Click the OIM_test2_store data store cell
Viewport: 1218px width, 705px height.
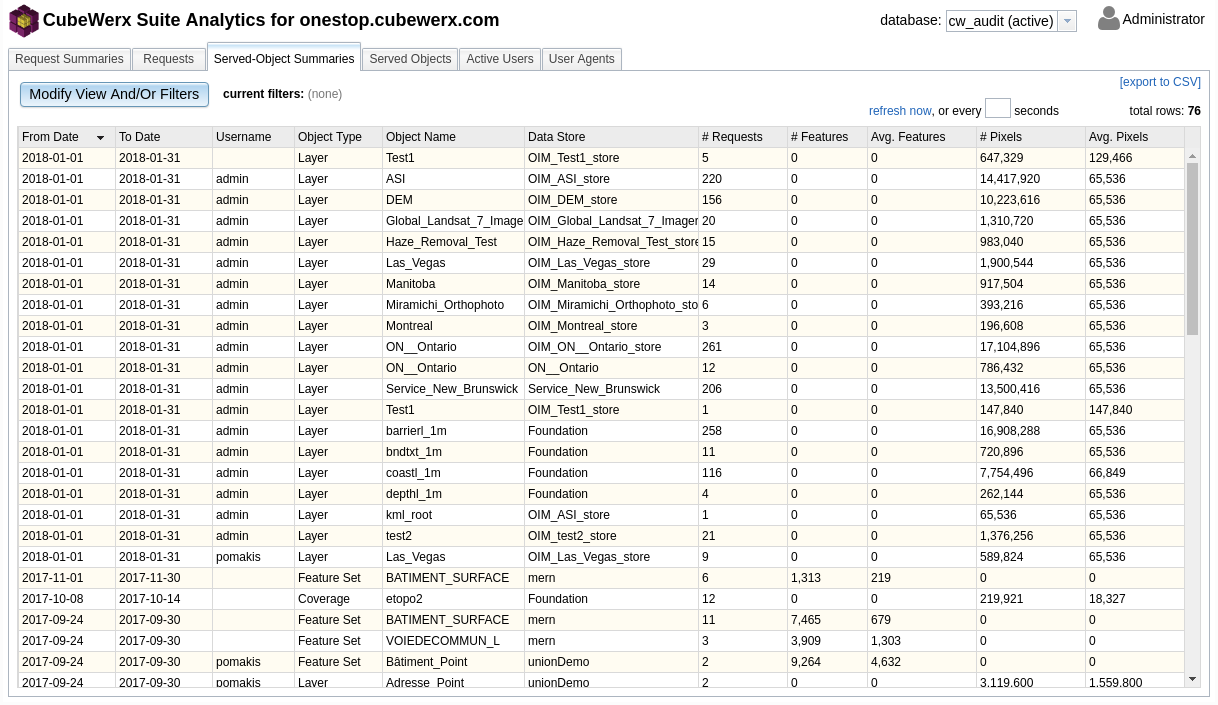[x=611, y=536]
